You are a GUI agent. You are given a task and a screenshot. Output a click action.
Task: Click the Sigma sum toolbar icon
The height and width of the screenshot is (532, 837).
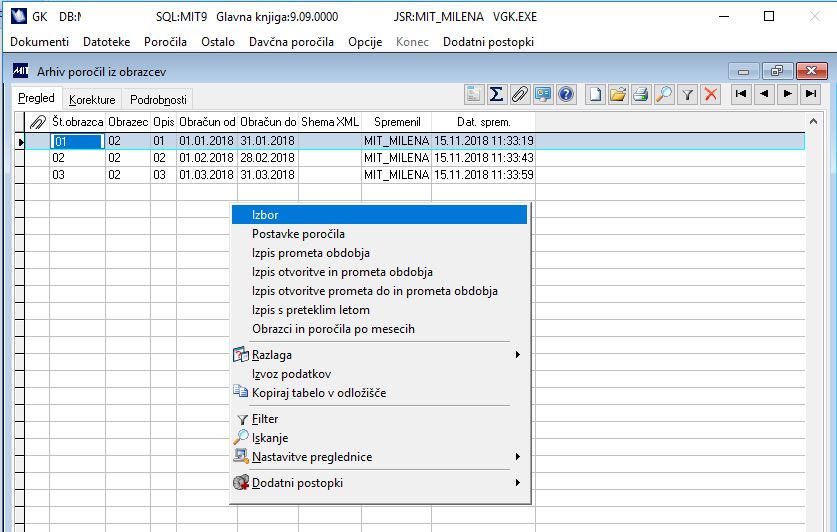pyautogui.click(x=496, y=95)
